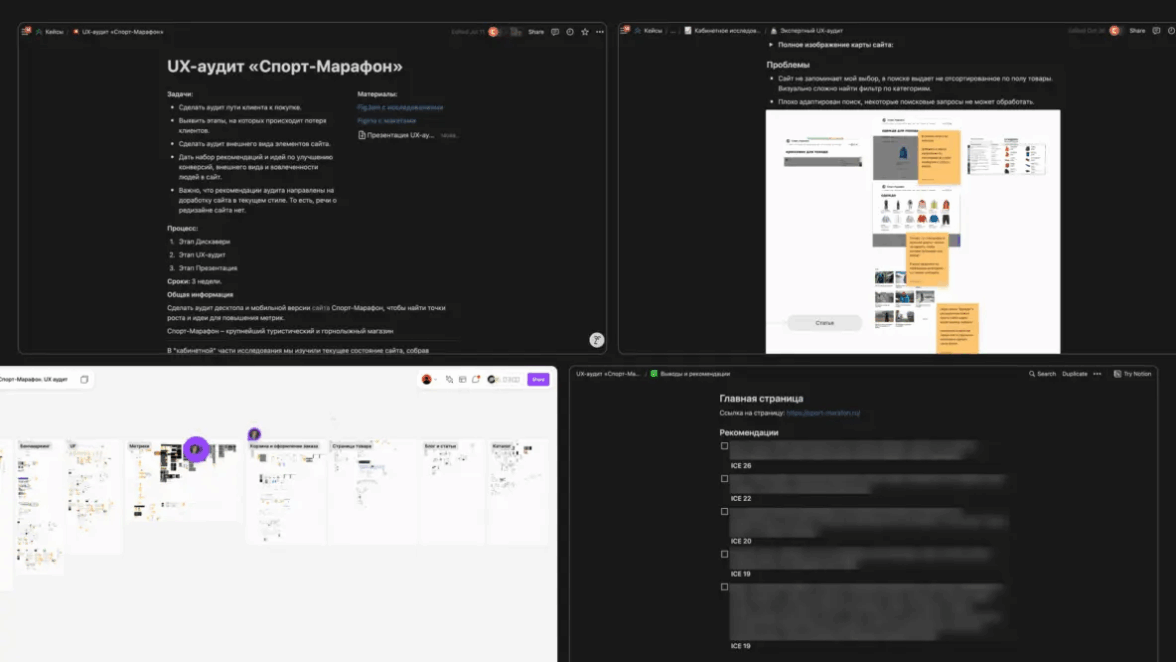Screen dimensions: 1176x662
Task: Open Кейсы breadcrumb in top-right Notion window
Action: point(649,31)
